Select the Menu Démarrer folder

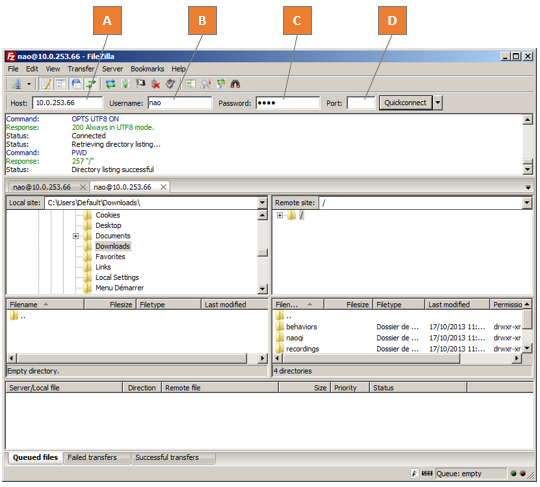pyautogui.click(x=120, y=288)
